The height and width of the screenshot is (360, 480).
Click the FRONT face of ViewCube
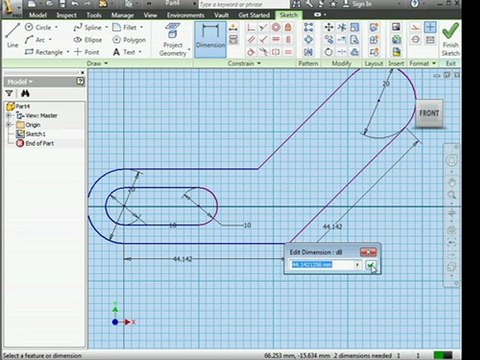[429, 113]
